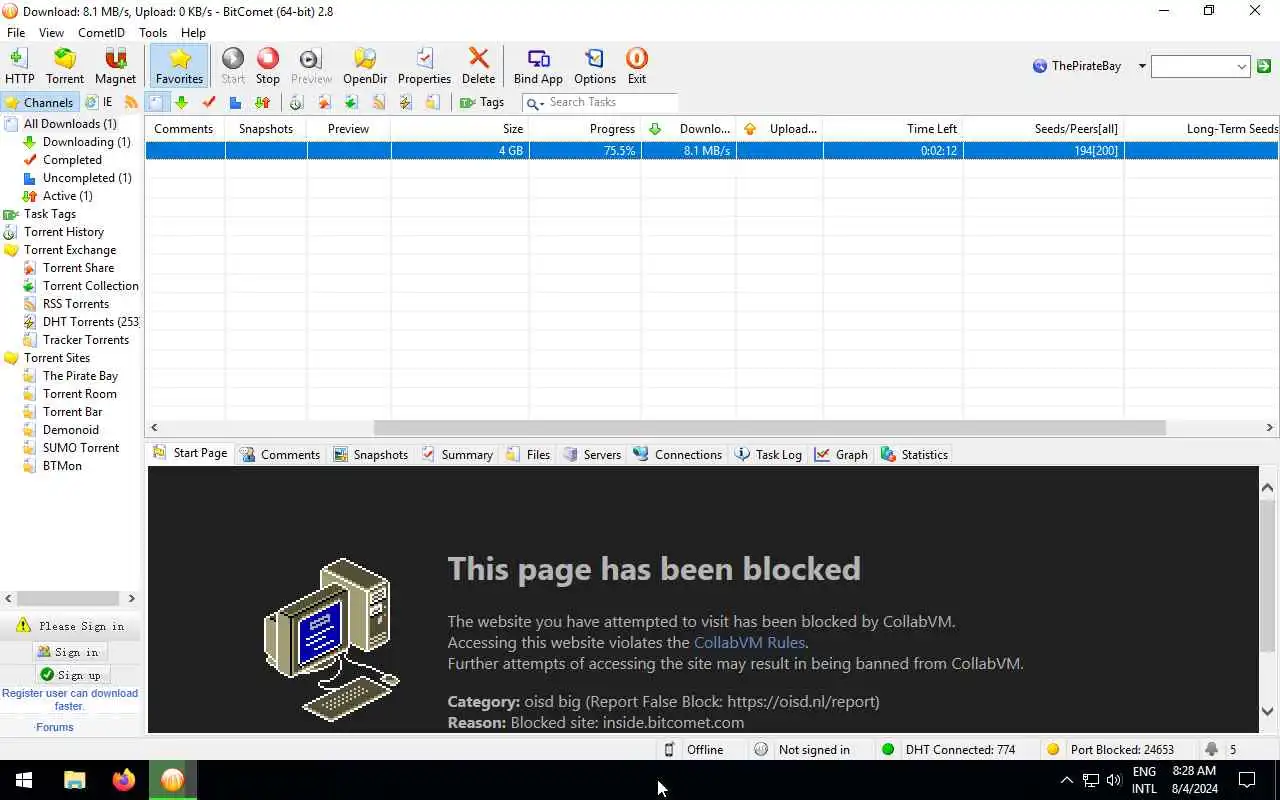1280x800 pixels.
Task: Select All Downloads (1) in sidebar
Action: [70, 124]
